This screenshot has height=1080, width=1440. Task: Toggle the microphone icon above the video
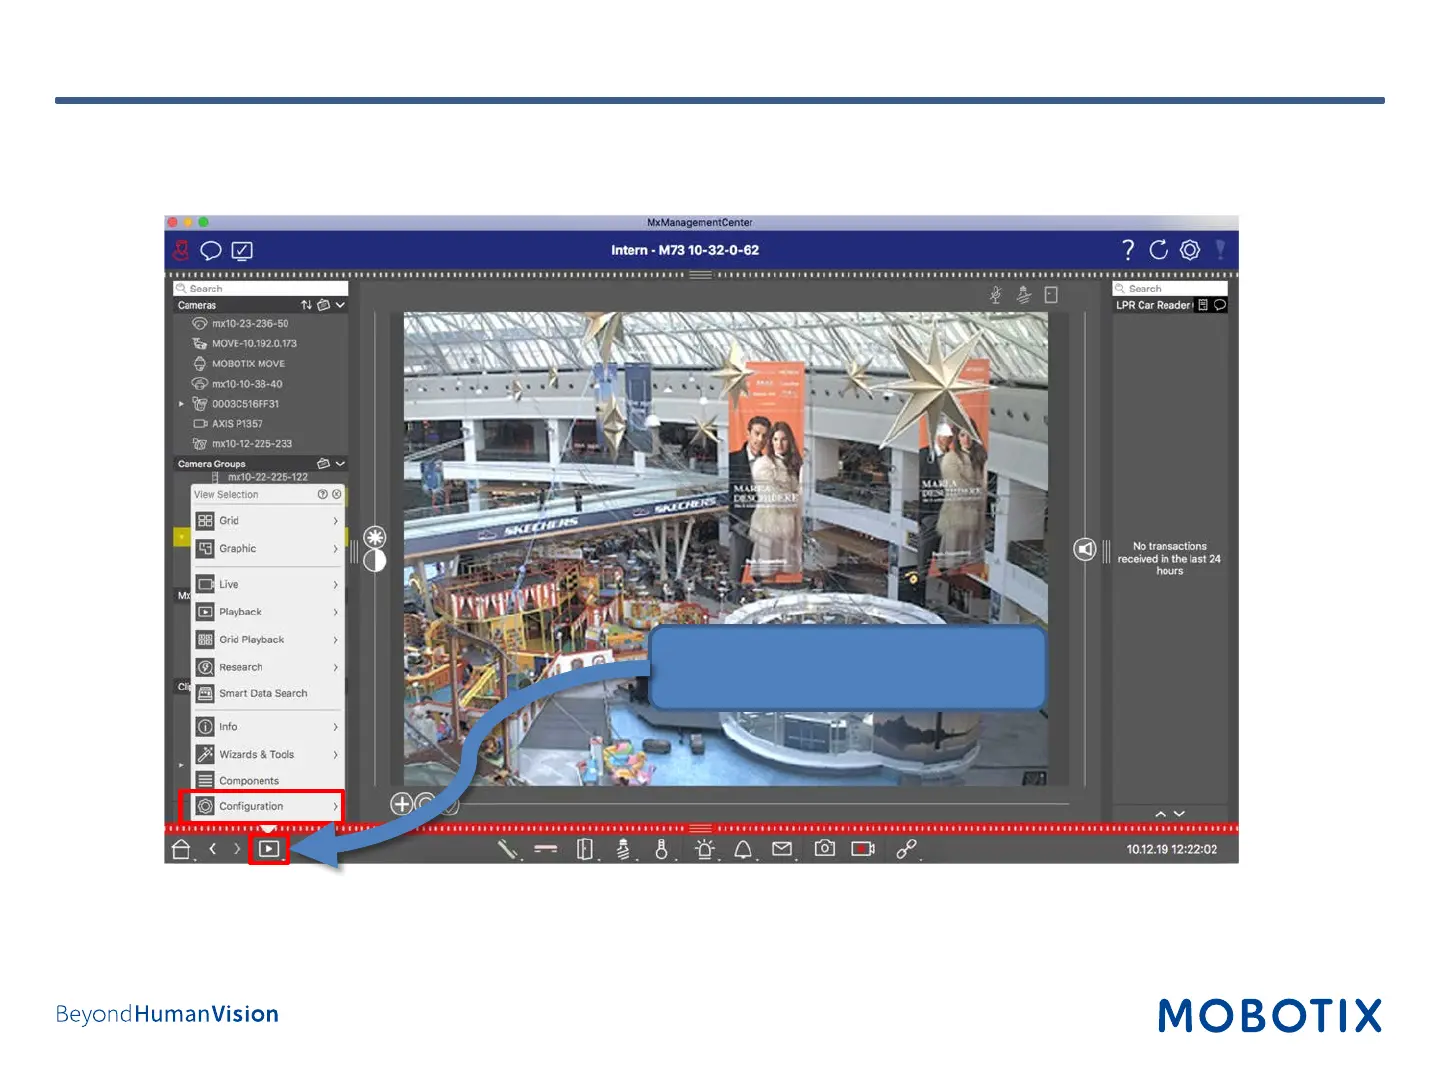(x=996, y=295)
